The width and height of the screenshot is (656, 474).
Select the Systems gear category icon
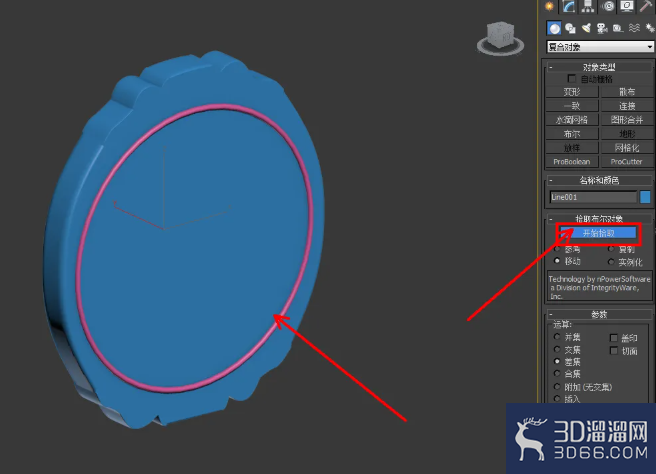[x=650, y=28]
